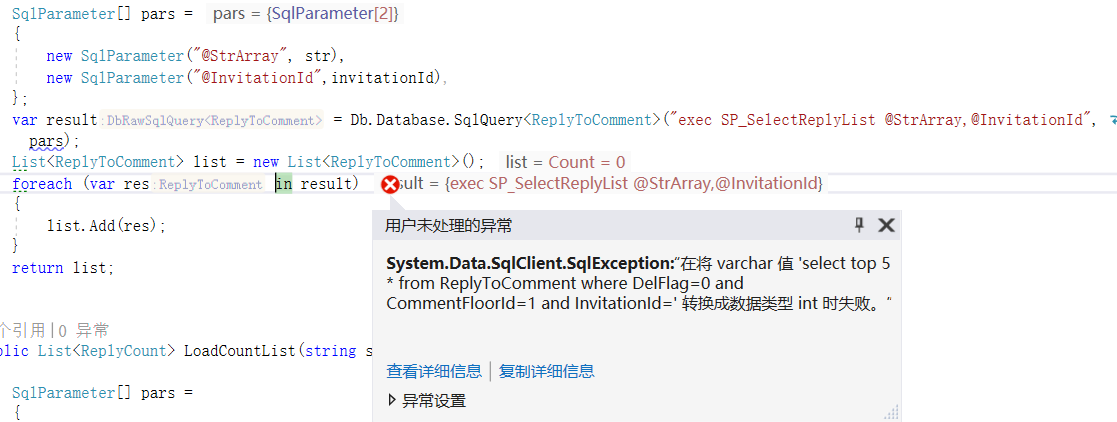Click the SqlException message text
The width and height of the screenshot is (1117, 422).
point(638,283)
